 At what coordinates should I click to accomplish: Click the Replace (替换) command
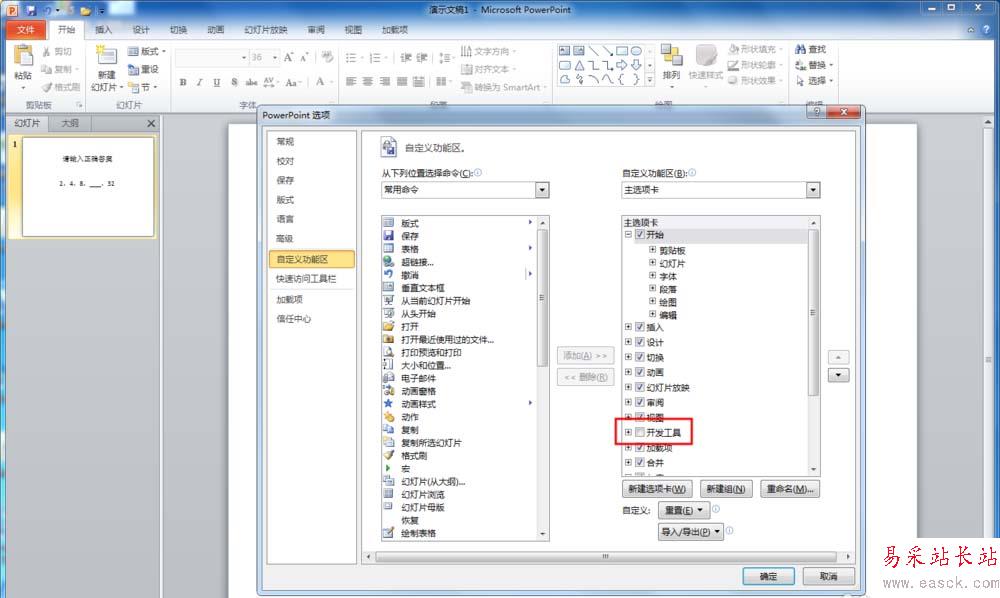point(814,65)
